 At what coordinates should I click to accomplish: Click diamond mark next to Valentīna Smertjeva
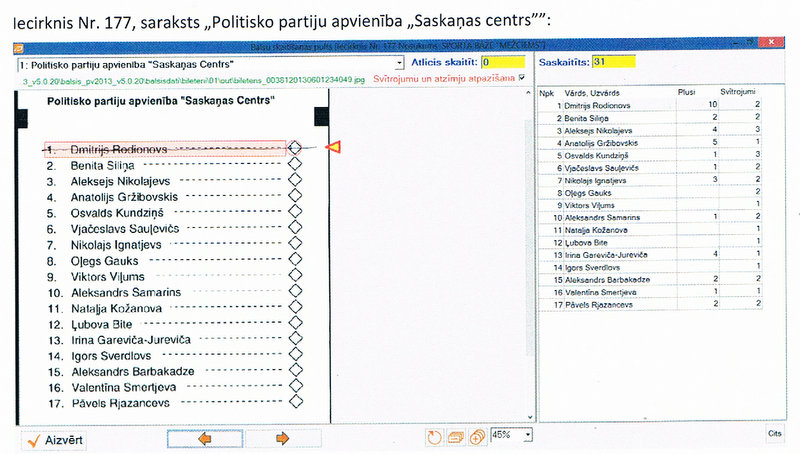(x=295, y=386)
